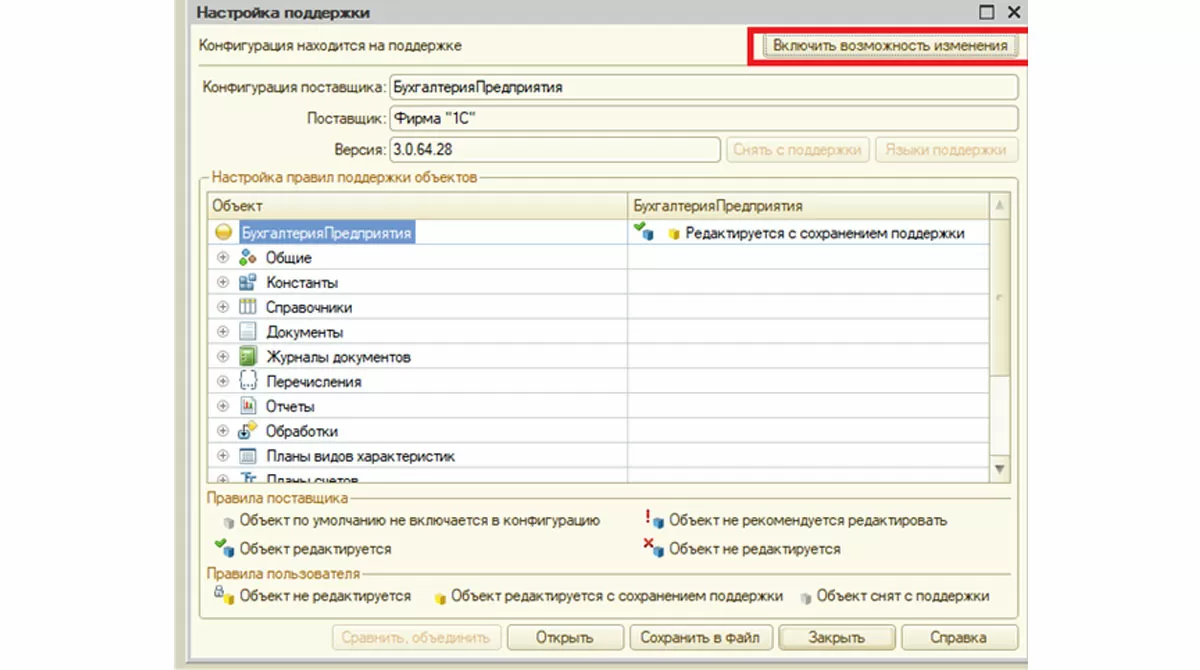The image size is (1200, 670).
Task: Click the tree scrollbar down arrow
Action: (1000, 469)
